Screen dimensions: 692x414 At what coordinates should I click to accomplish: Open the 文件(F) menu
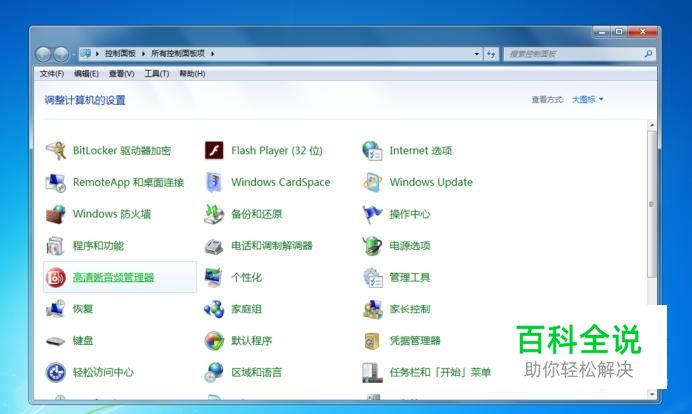[x=52, y=74]
